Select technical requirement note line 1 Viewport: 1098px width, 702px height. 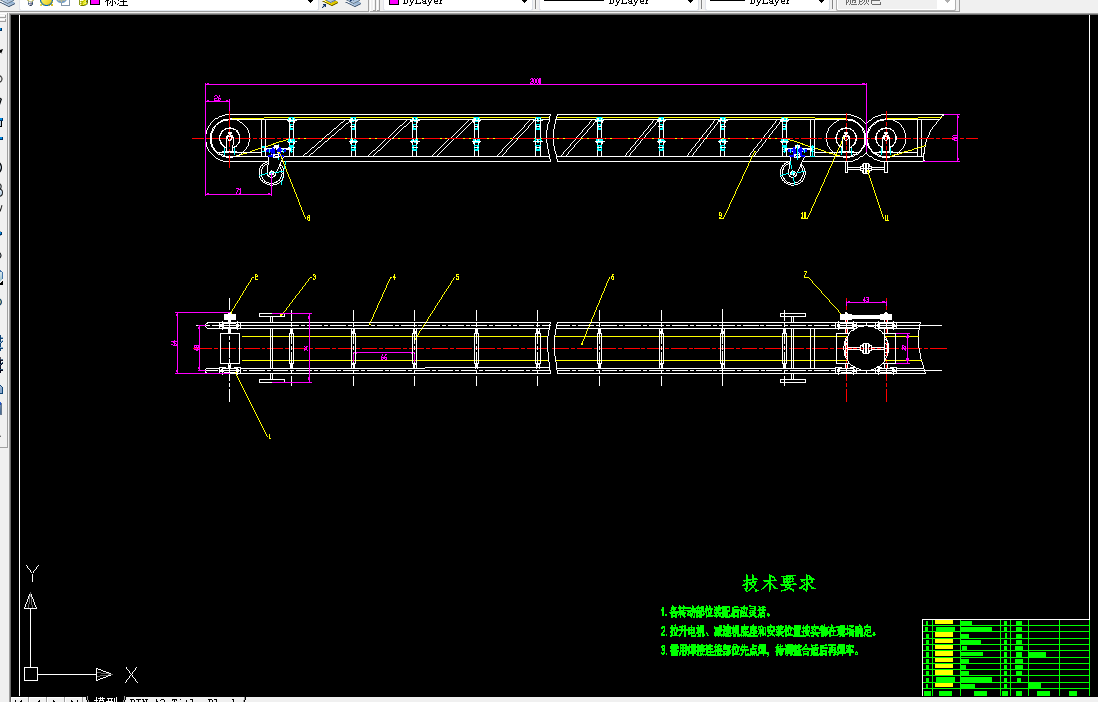pyautogui.click(x=716, y=612)
